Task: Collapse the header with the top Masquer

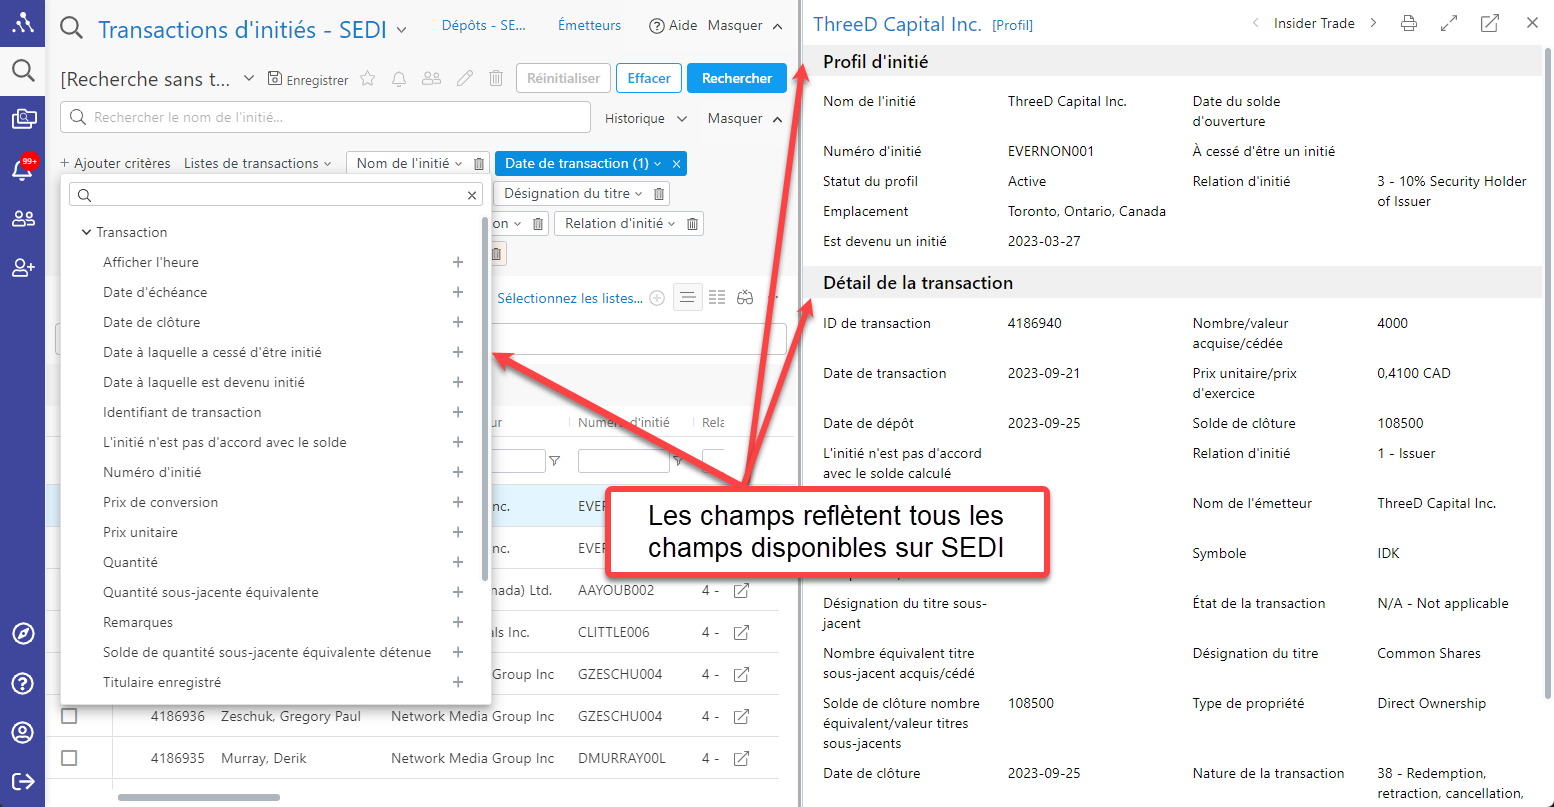Action: pos(745,26)
